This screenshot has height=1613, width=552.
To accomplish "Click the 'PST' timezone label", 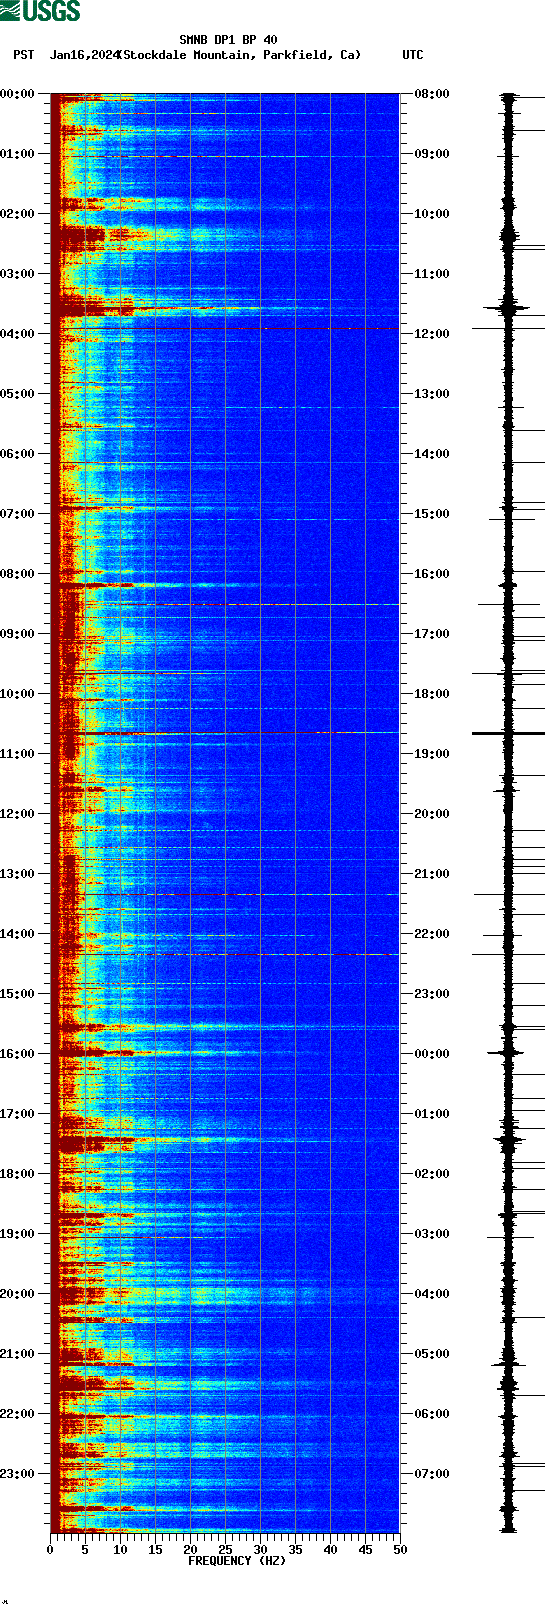I will click(23, 55).
